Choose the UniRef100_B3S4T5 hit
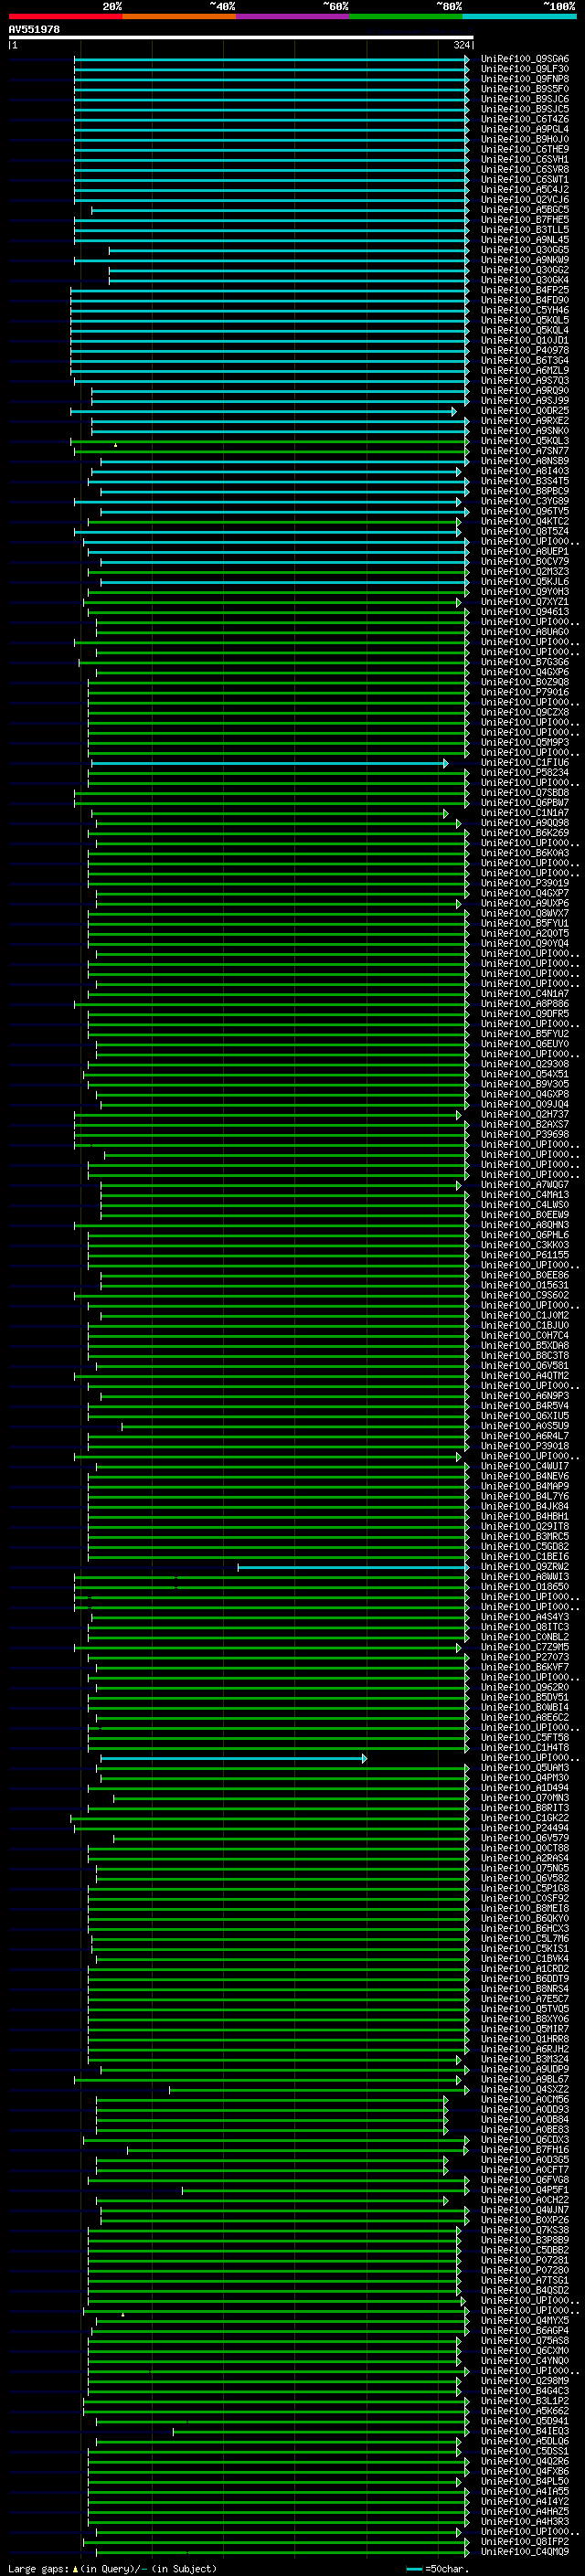 pos(525,481)
